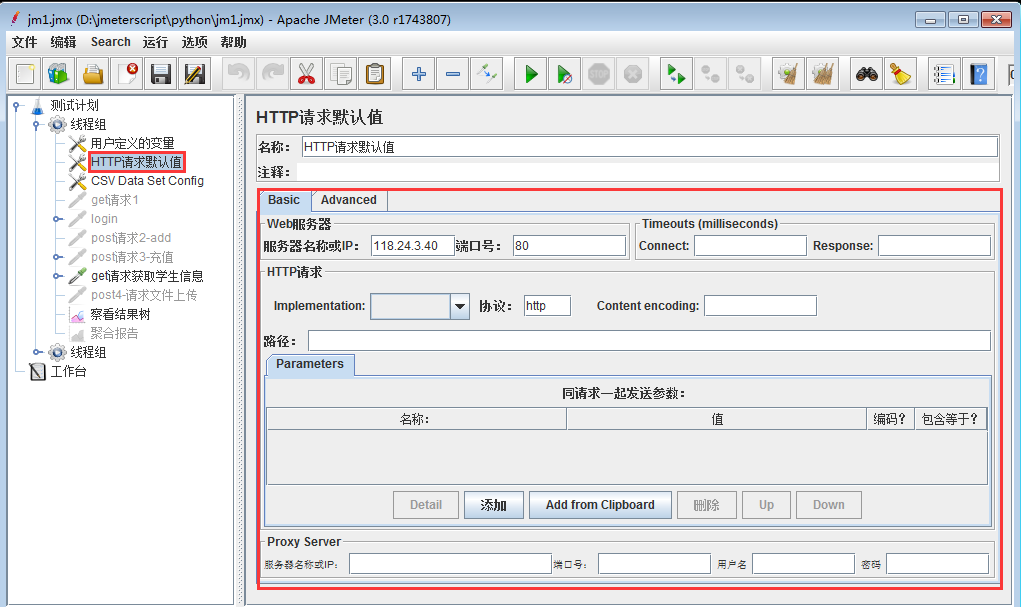Toggle expander for 测试计划 node
The width and height of the screenshot is (1021, 607).
coord(17,106)
